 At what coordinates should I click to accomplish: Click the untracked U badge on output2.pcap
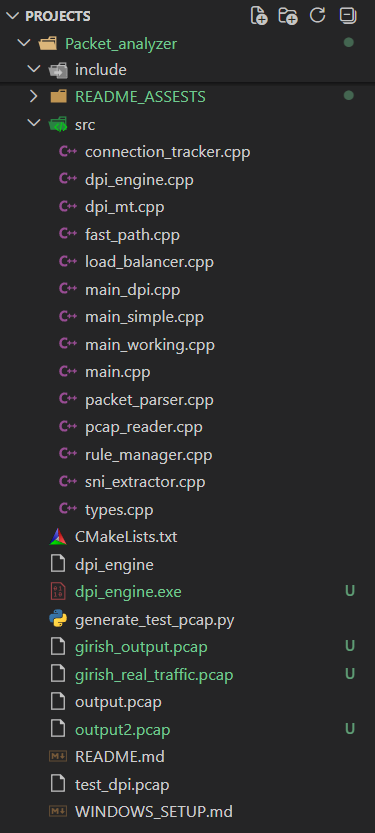tap(350, 729)
